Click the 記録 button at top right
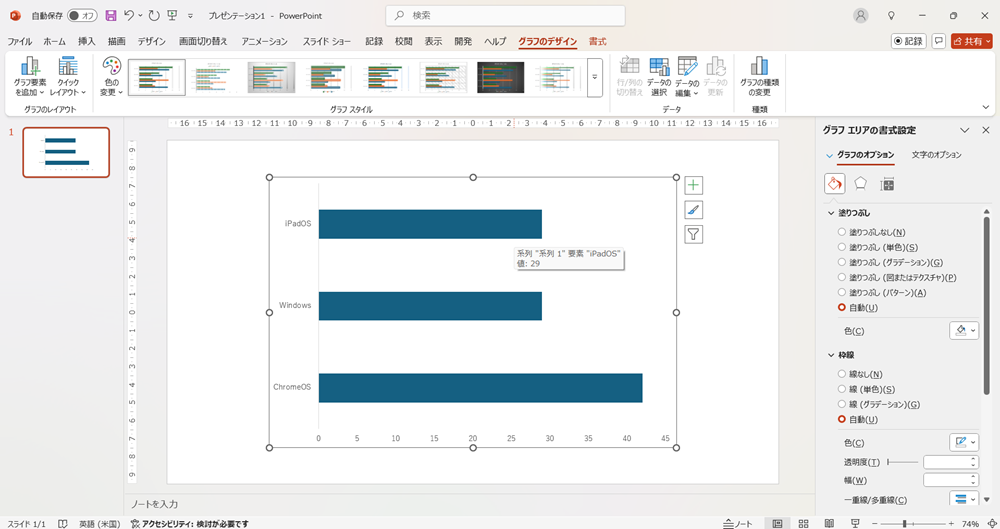The width and height of the screenshot is (1000, 529). tap(908, 41)
